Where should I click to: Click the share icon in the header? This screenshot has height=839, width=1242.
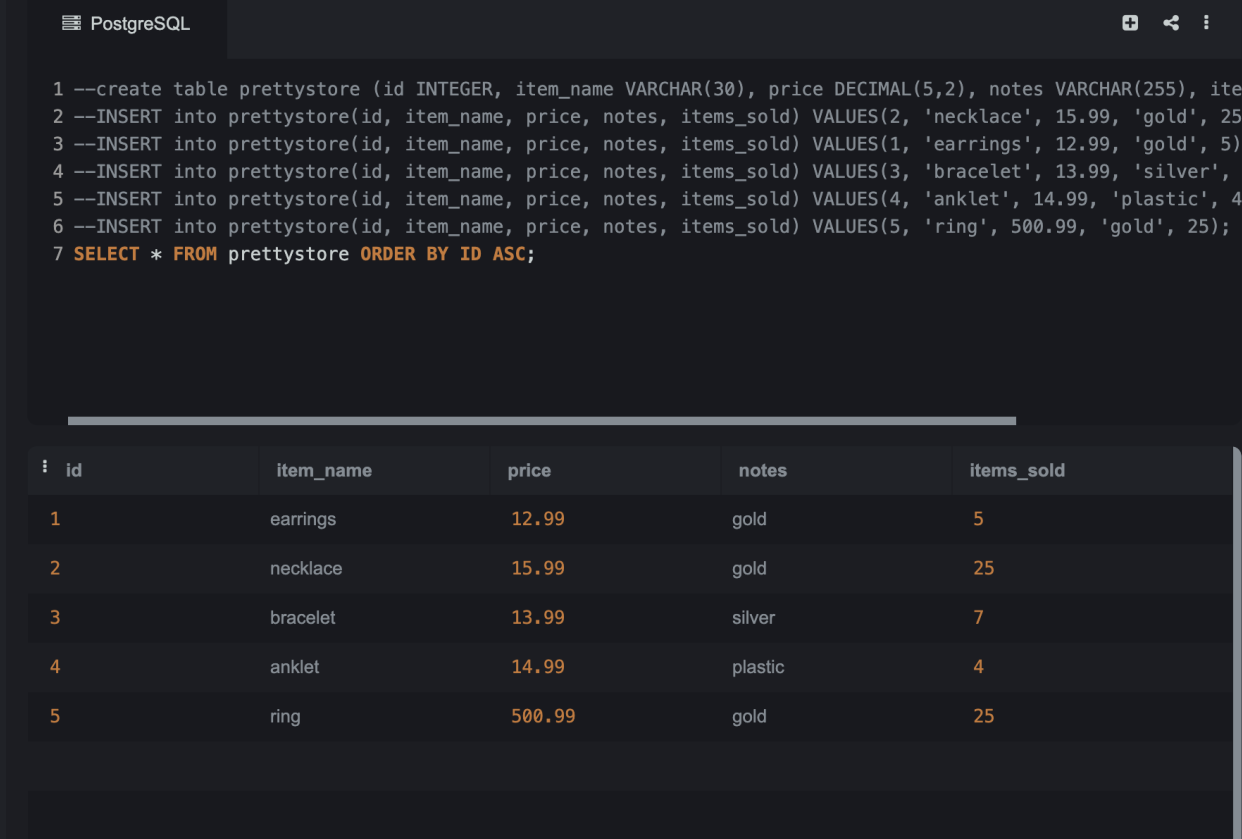coord(1170,23)
